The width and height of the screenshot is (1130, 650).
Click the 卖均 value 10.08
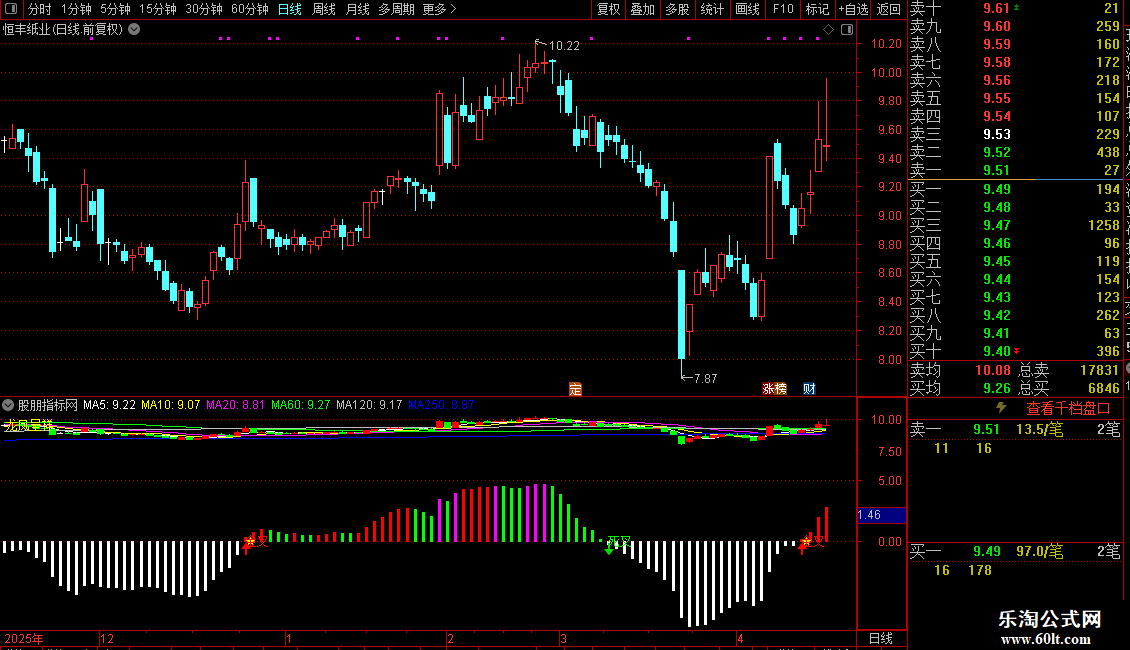(x=993, y=370)
